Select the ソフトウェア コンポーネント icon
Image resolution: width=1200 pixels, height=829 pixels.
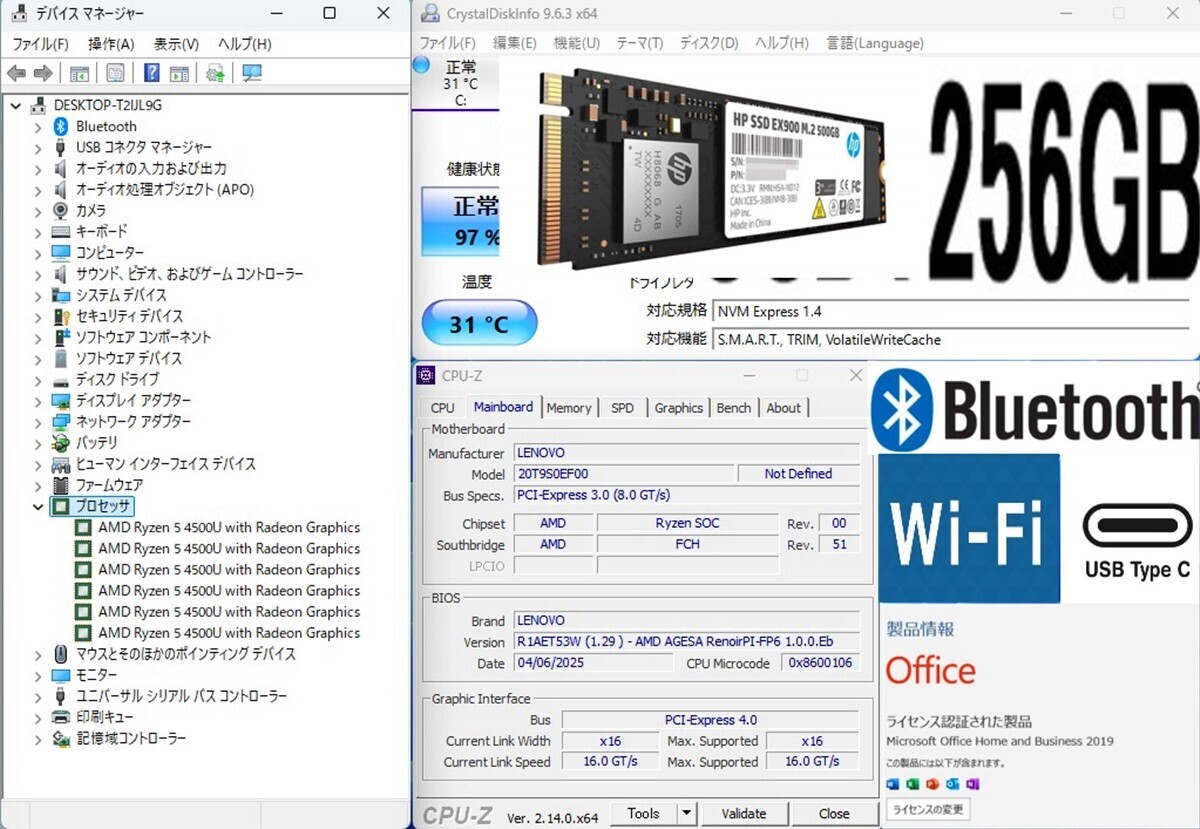point(60,337)
